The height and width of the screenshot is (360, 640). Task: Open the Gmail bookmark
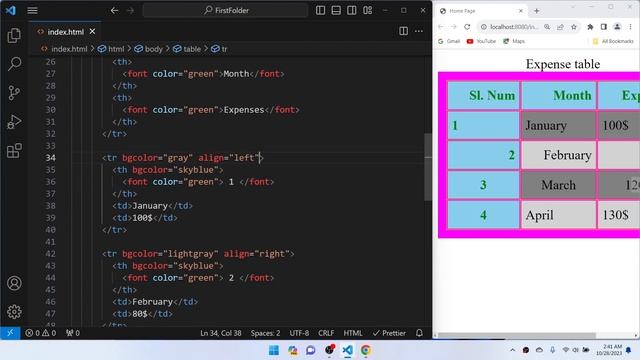(x=449, y=41)
